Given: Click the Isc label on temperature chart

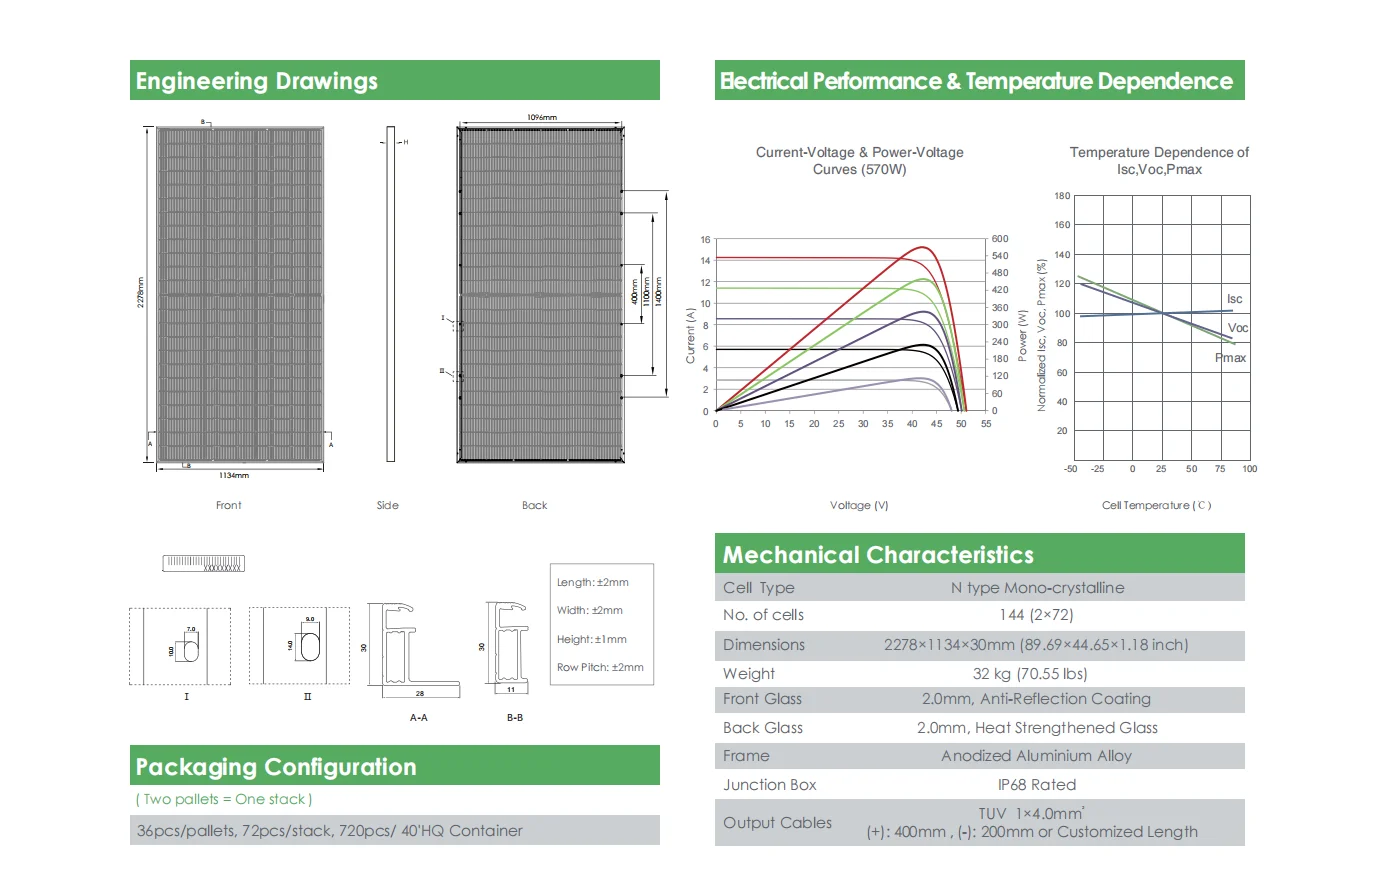Looking at the screenshot, I should [1235, 299].
